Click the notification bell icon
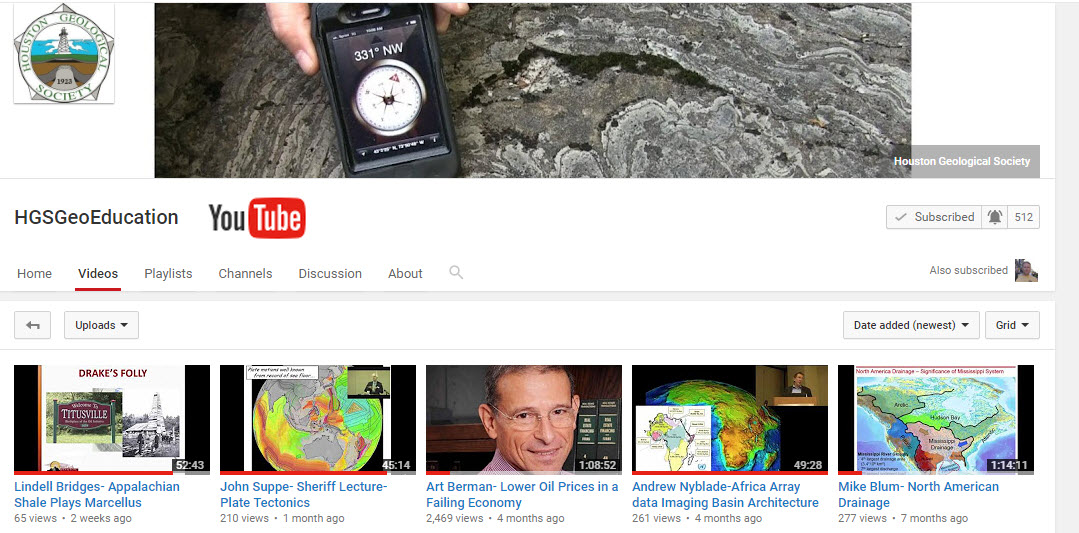The width and height of the screenshot is (1079, 533). pos(994,217)
